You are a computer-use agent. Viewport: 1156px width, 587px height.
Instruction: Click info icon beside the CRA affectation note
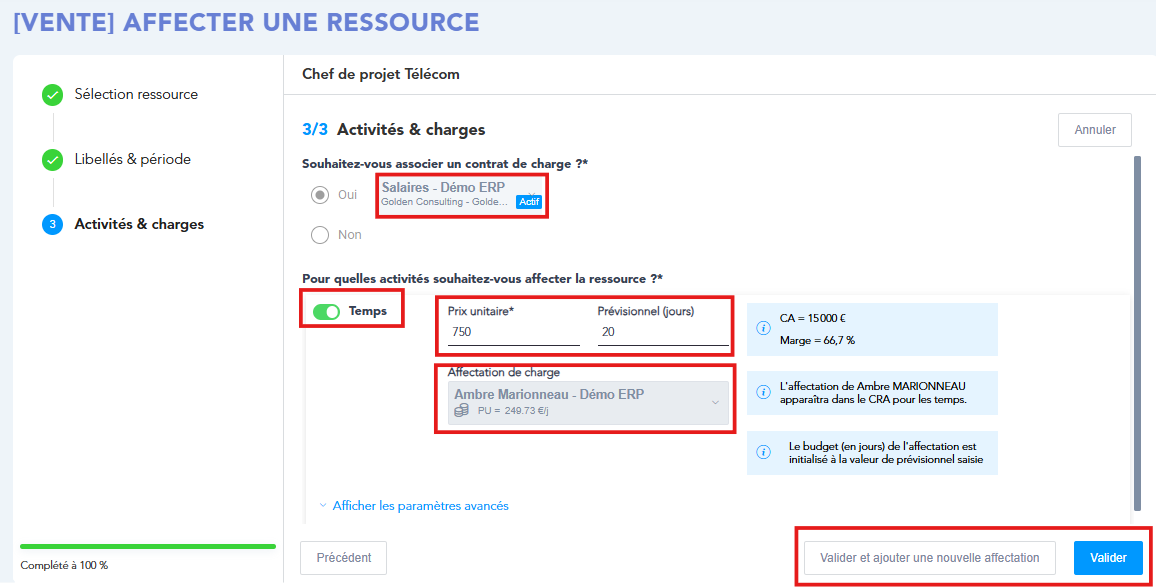[763, 392]
